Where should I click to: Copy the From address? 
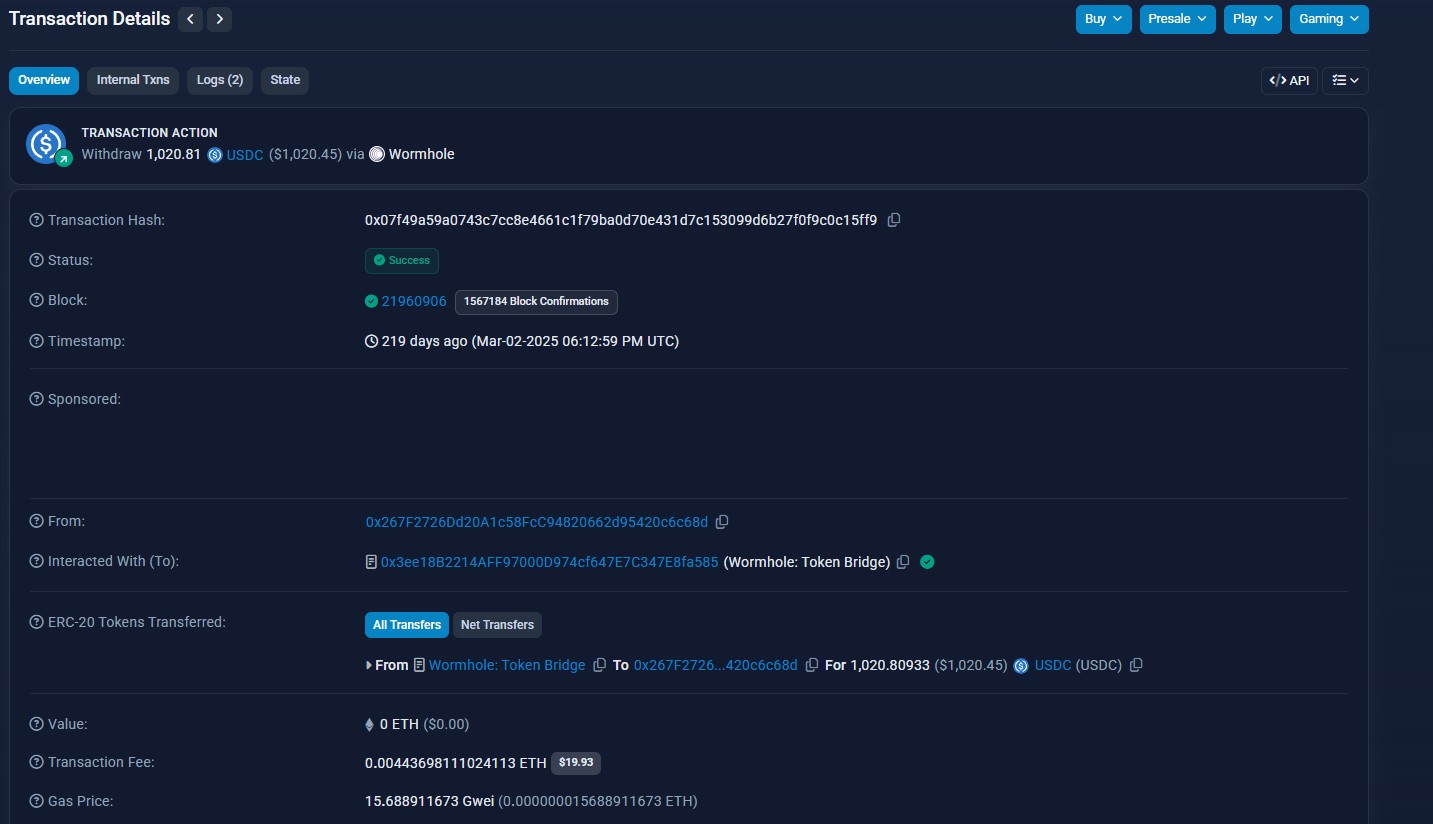click(723, 521)
